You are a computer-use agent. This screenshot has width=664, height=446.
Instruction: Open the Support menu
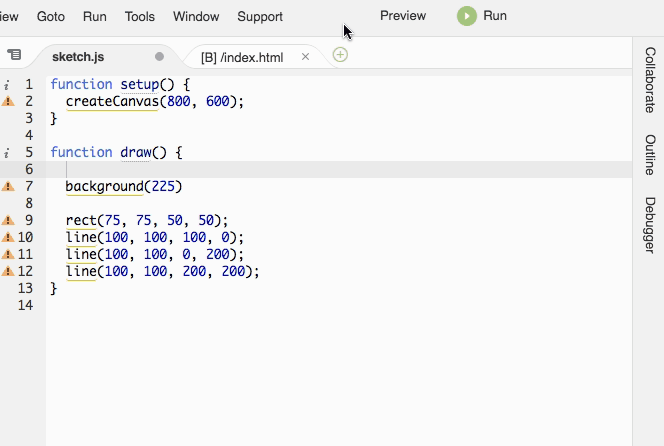pos(260,17)
